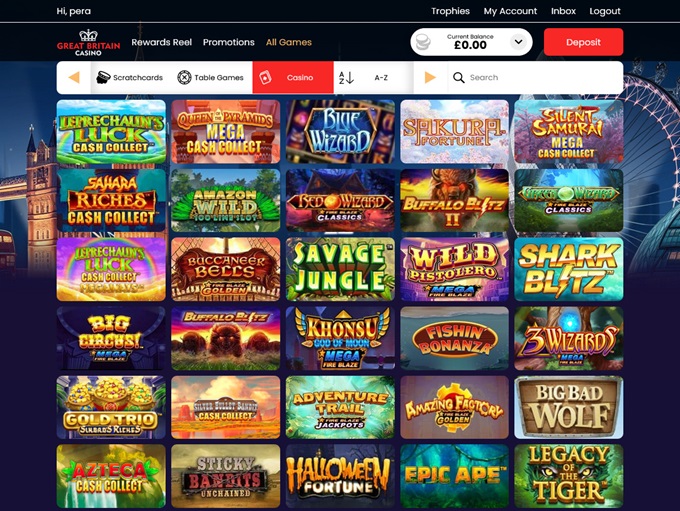Switch to the Casino category tab
This screenshot has height=511, width=680.
[x=293, y=78]
